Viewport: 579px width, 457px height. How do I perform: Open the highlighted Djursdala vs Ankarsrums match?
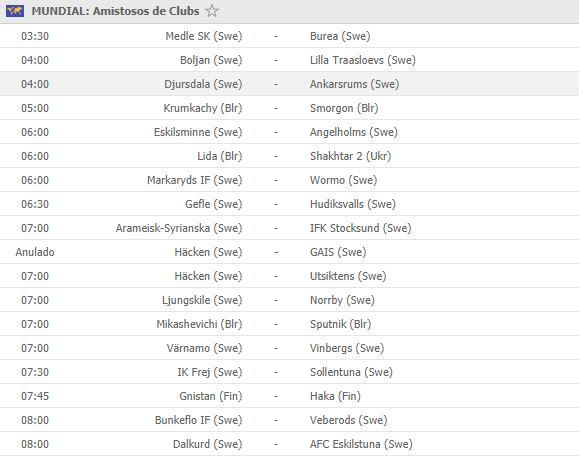pos(290,84)
